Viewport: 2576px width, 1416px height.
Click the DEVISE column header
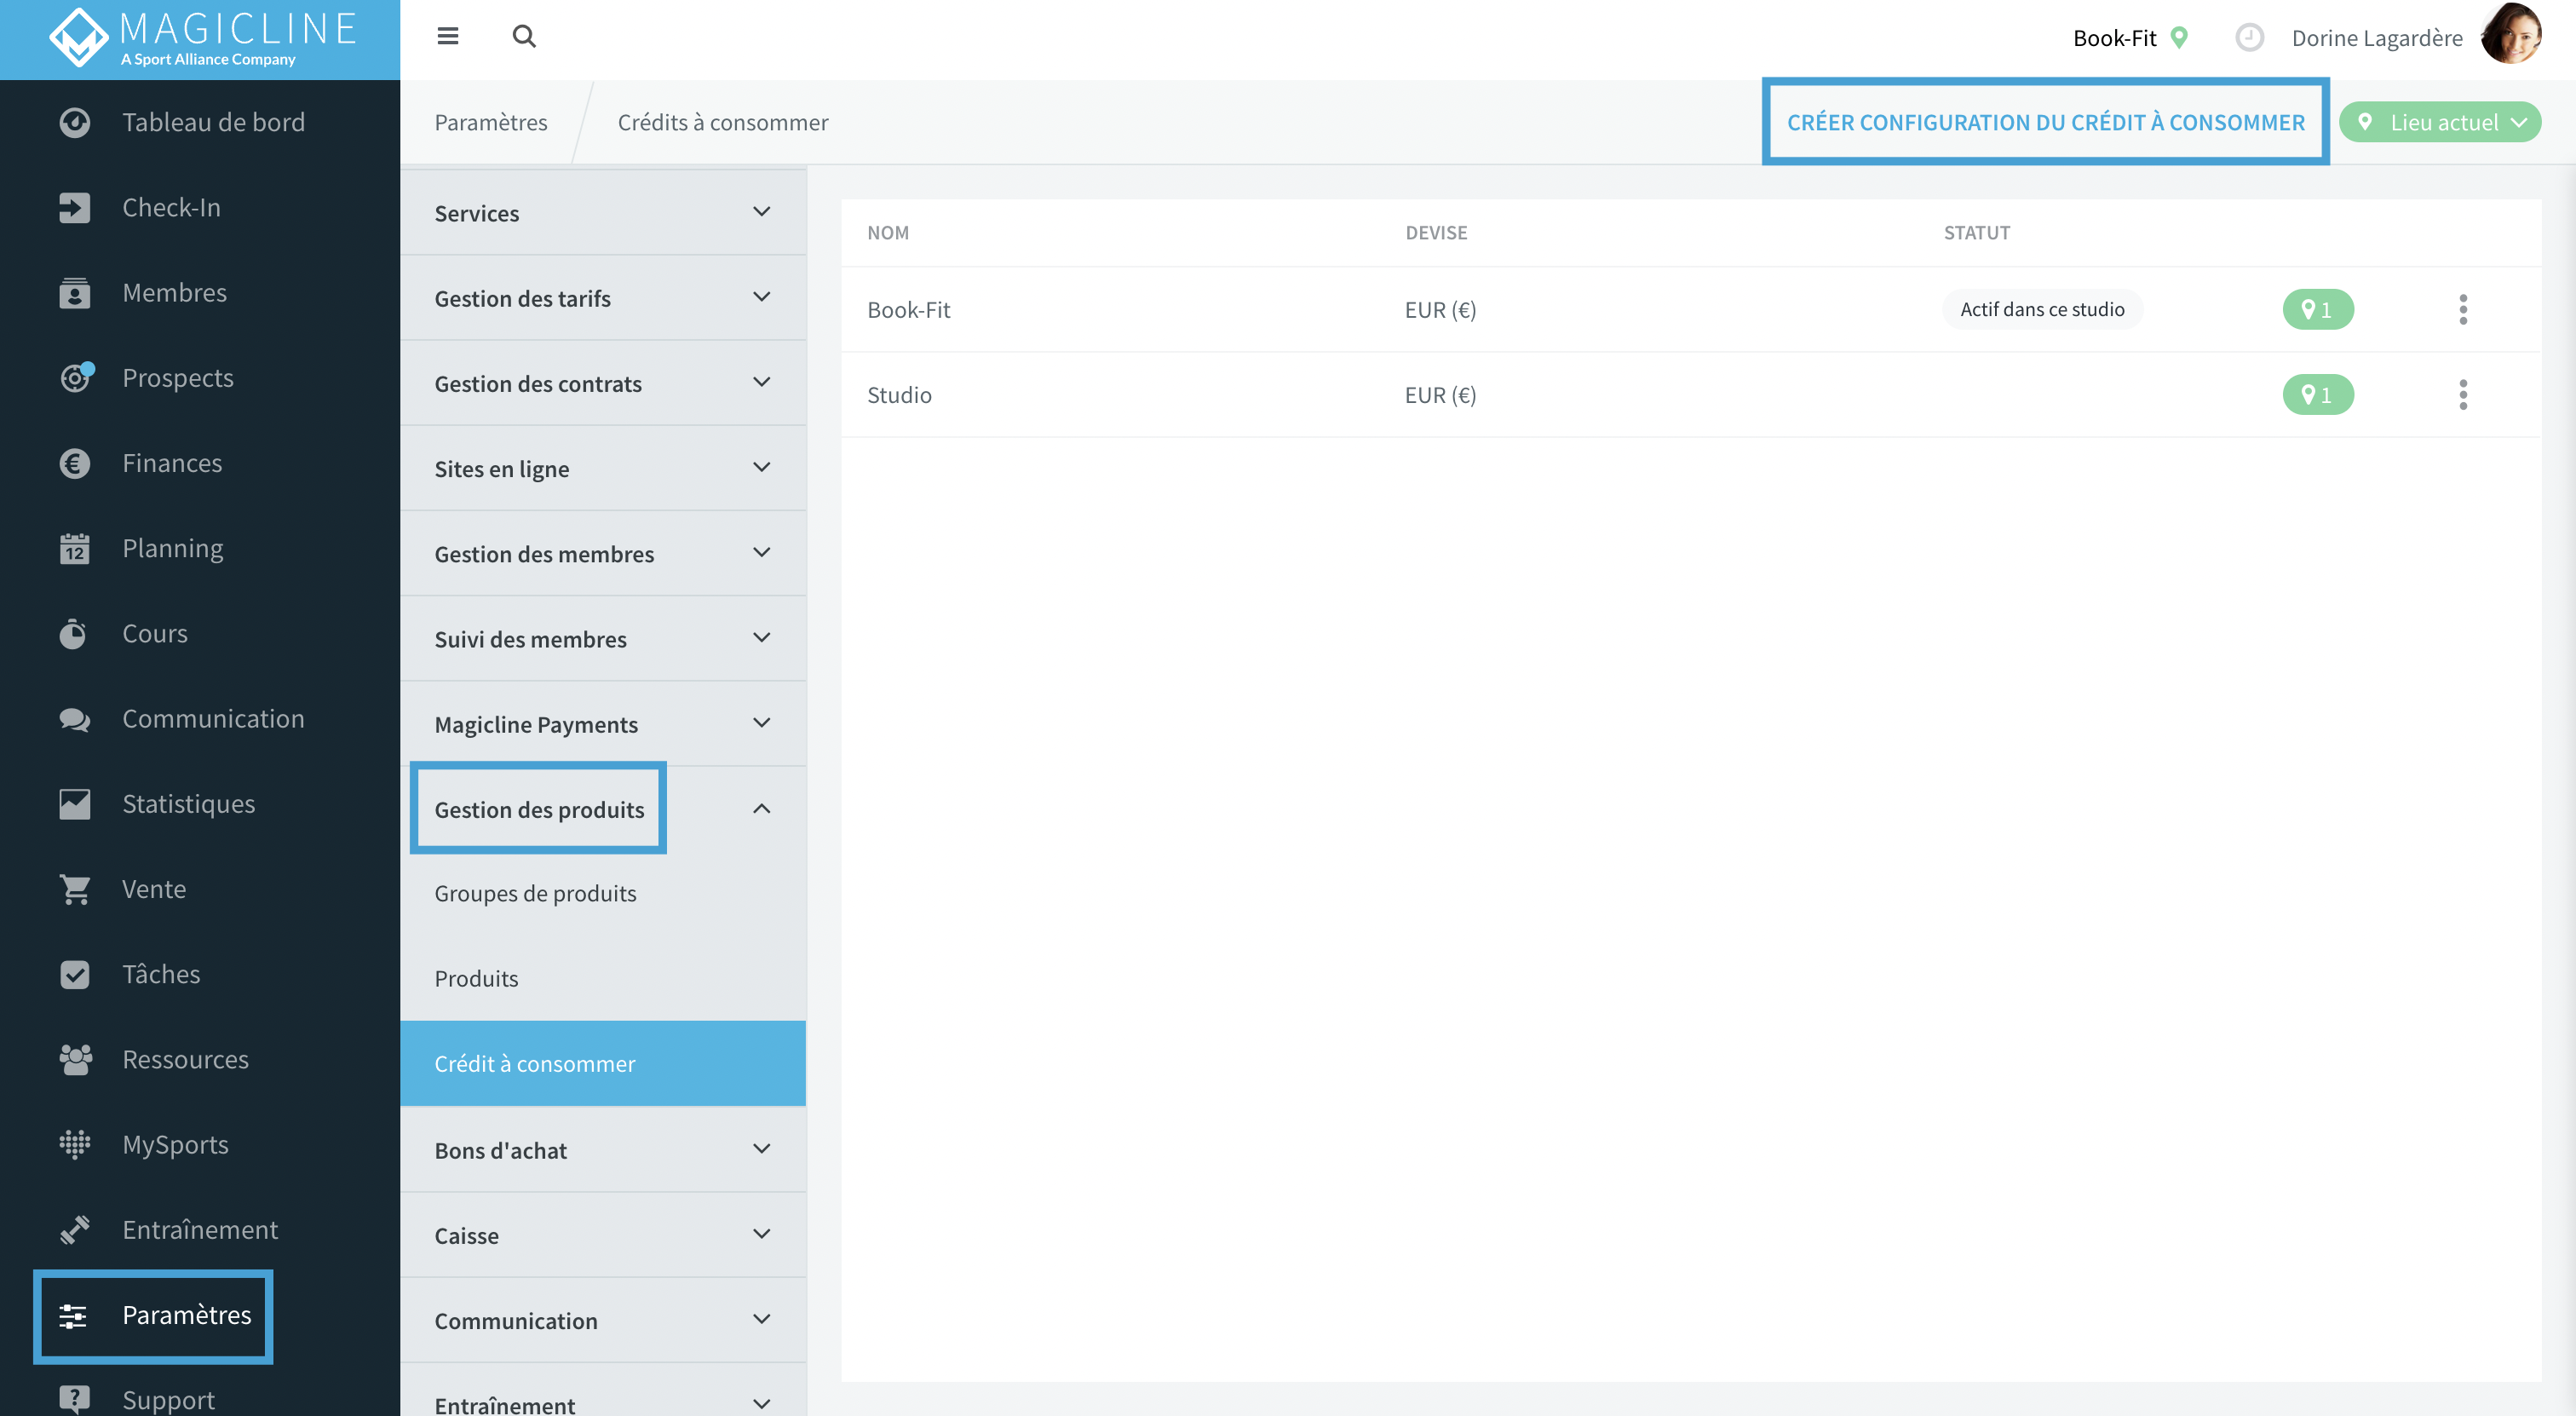[x=1436, y=232]
